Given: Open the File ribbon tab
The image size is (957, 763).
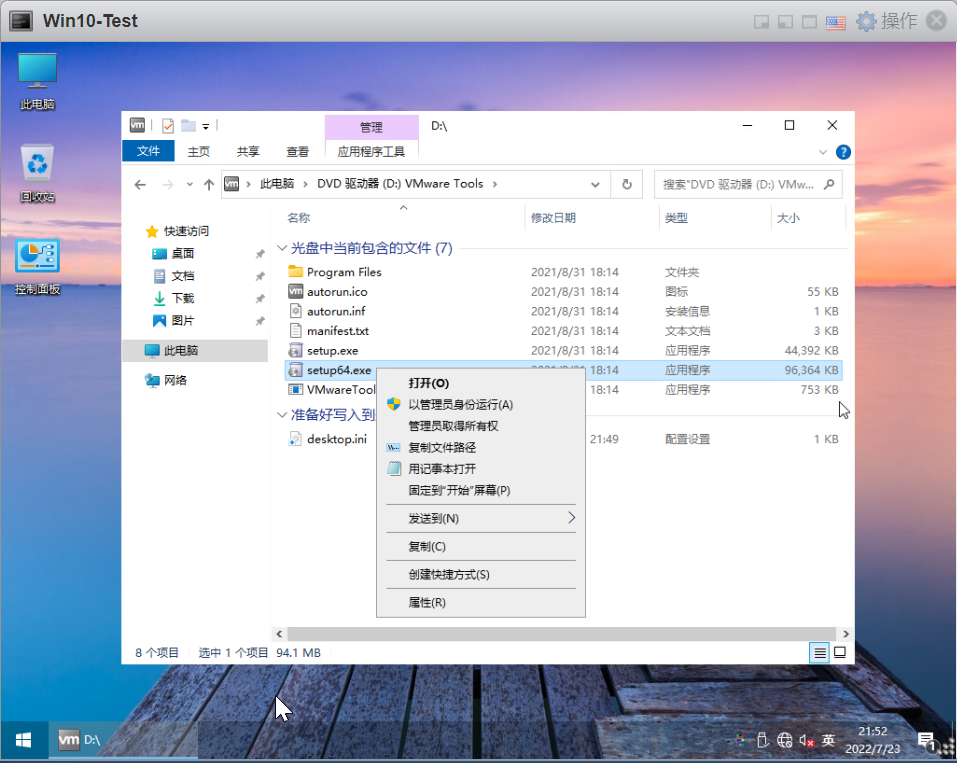Looking at the screenshot, I should (x=148, y=151).
